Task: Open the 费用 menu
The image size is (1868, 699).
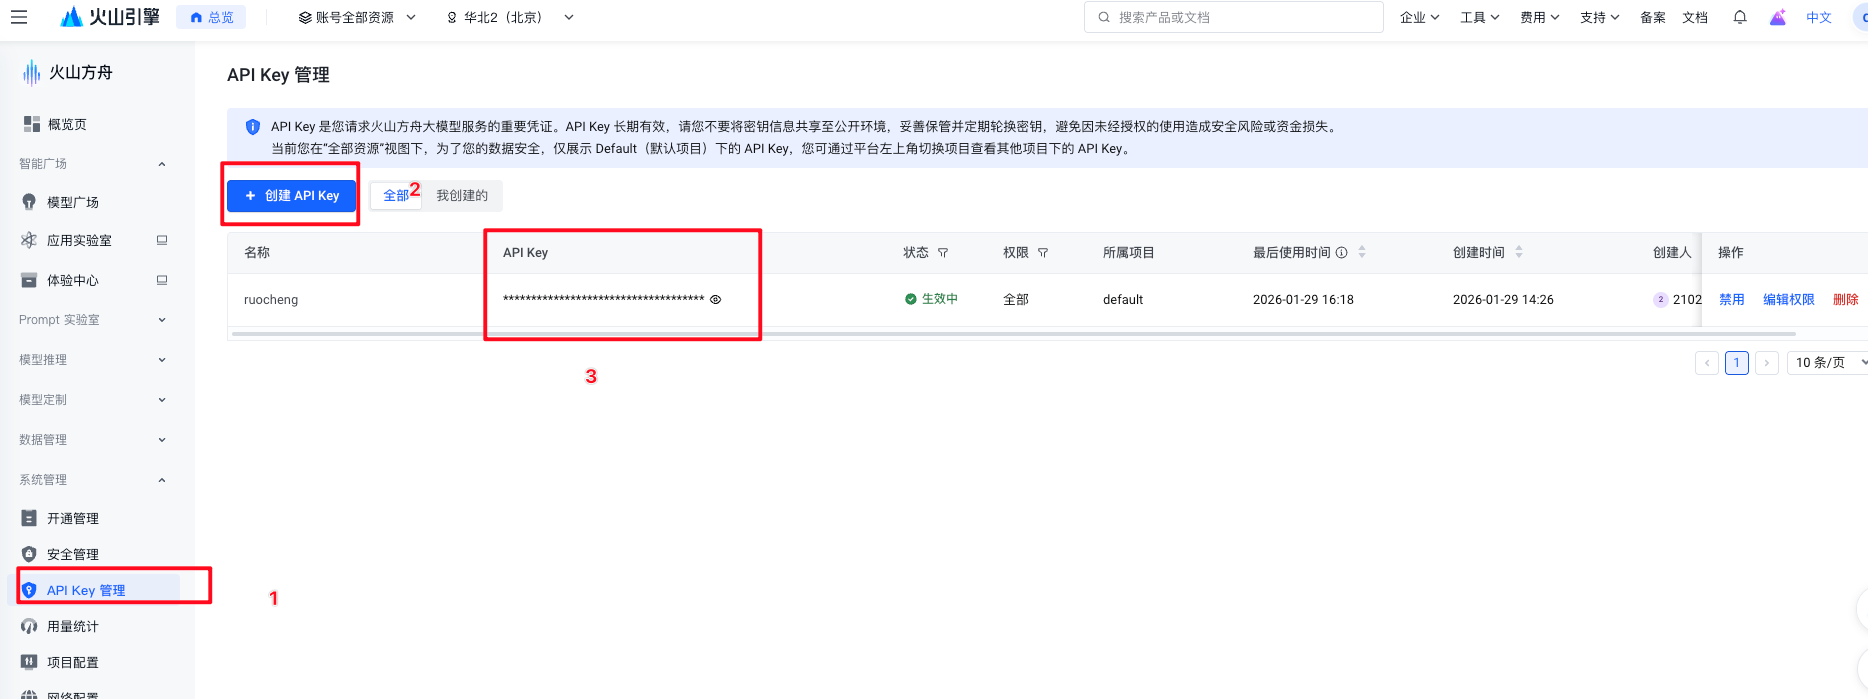Action: (1539, 17)
